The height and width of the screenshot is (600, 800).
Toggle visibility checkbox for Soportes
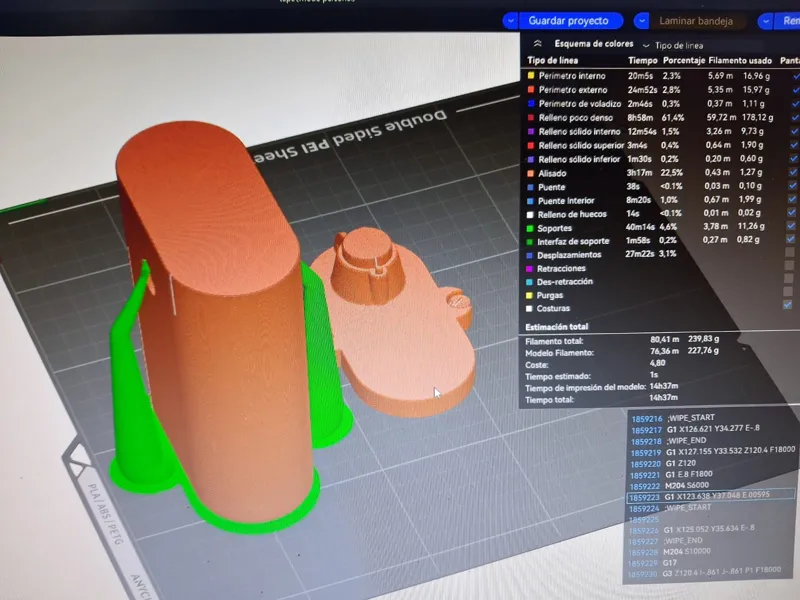tap(791, 226)
